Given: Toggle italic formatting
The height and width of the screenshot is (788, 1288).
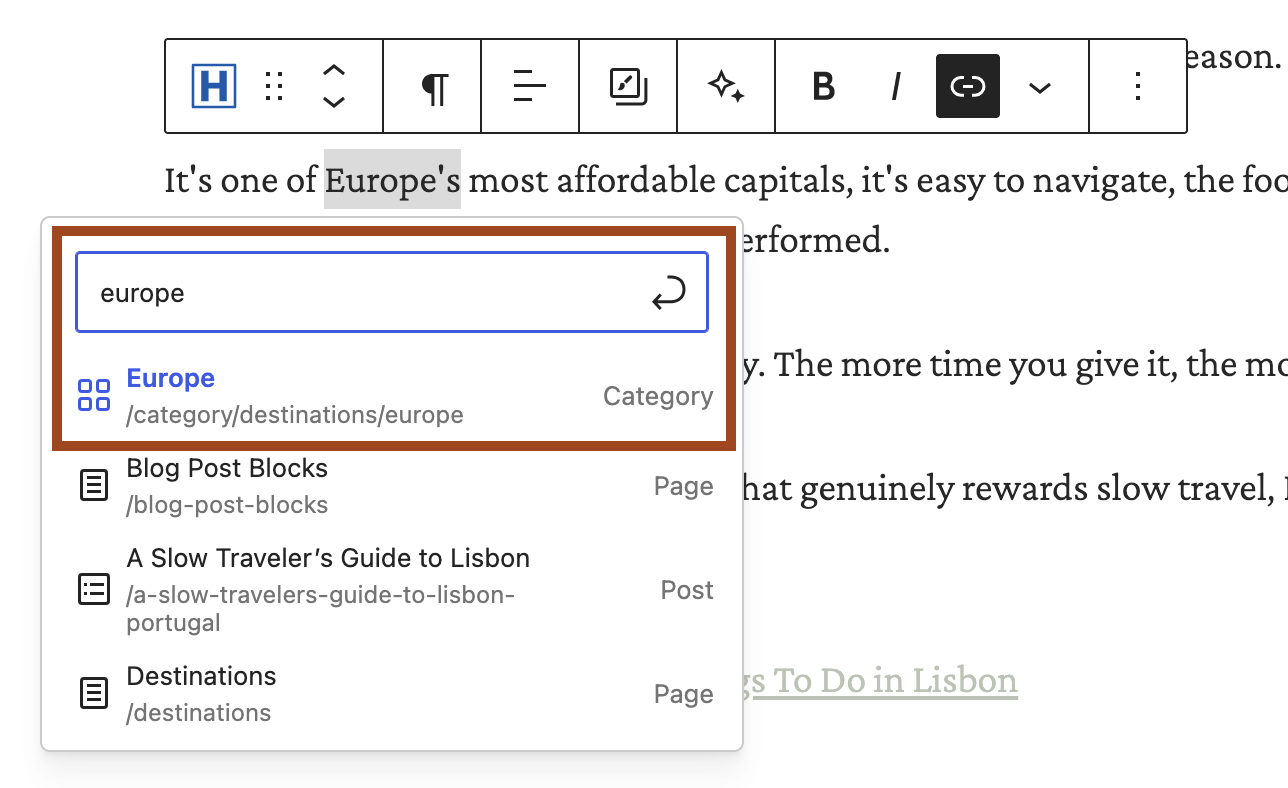Looking at the screenshot, I should click(896, 87).
